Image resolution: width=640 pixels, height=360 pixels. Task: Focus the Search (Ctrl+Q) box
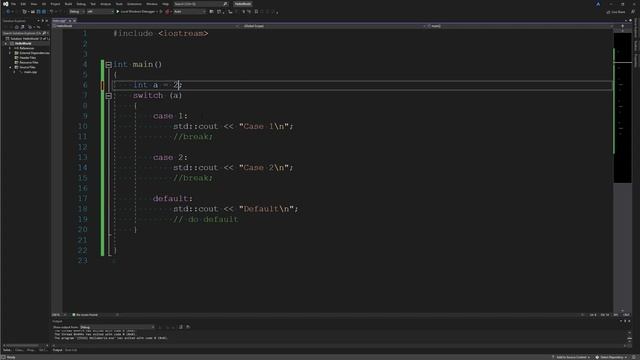click(x=200, y=4)
